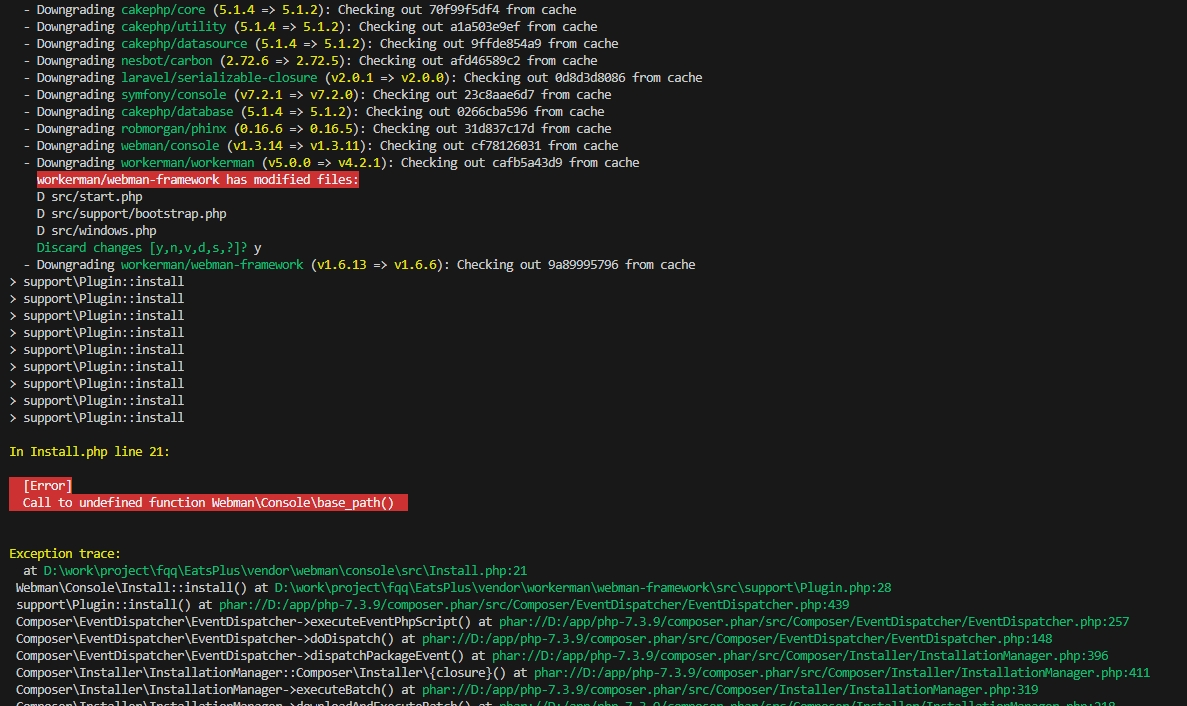Image resolution: width=1187 pixels, height=706 pixels.
Task: Click the commit hash 9ffde854a9
Action: click(506, 44)
